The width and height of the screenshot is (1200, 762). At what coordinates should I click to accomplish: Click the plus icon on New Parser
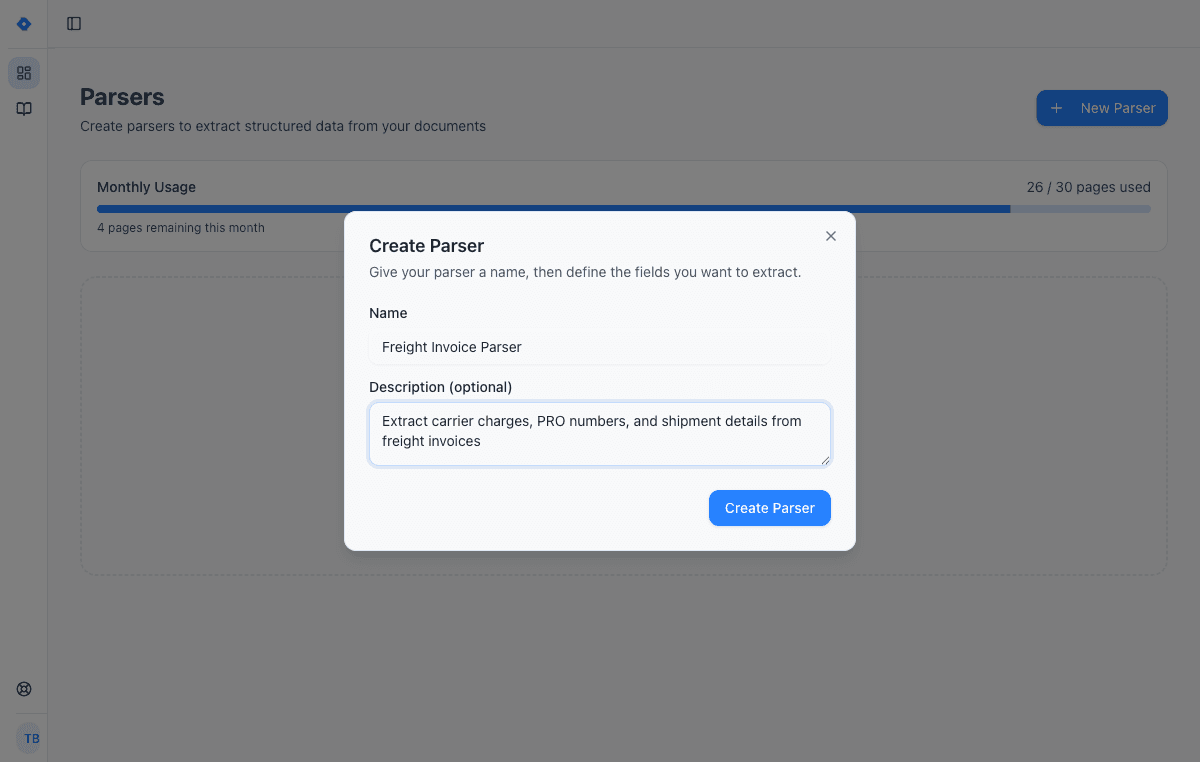tap(1058, 107)
